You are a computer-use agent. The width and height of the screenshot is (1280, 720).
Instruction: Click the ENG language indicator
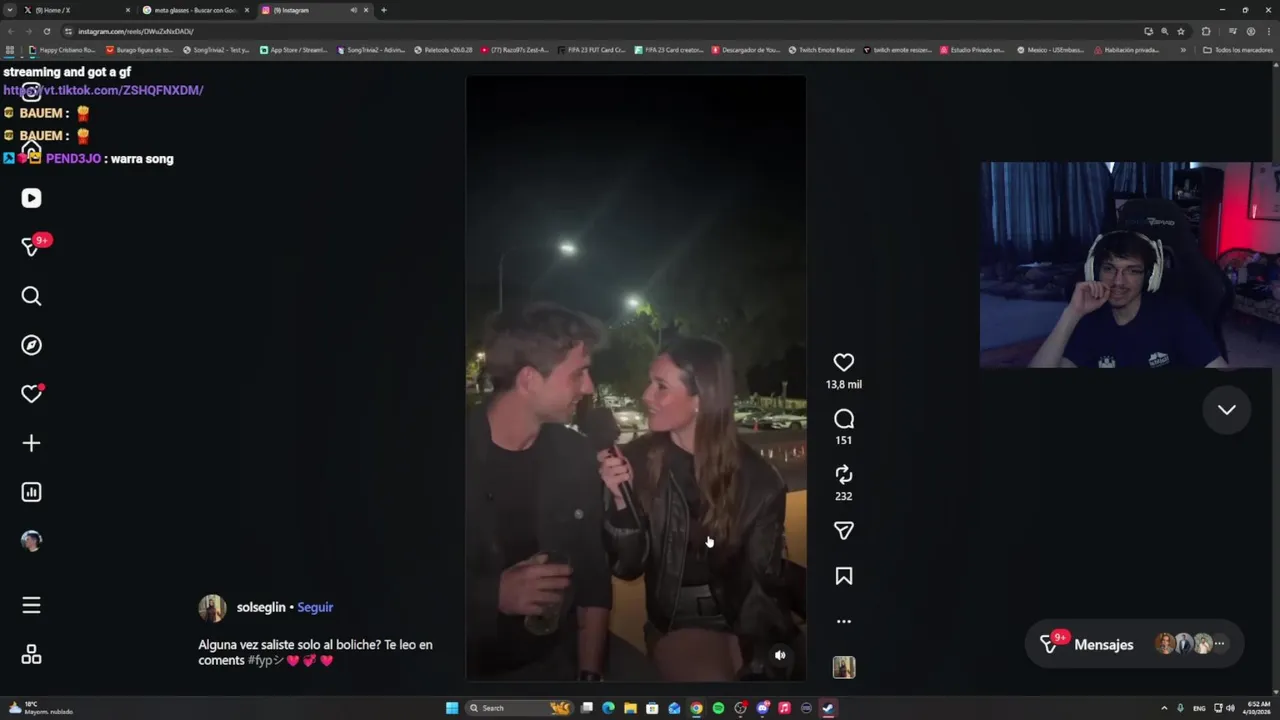1199,708
